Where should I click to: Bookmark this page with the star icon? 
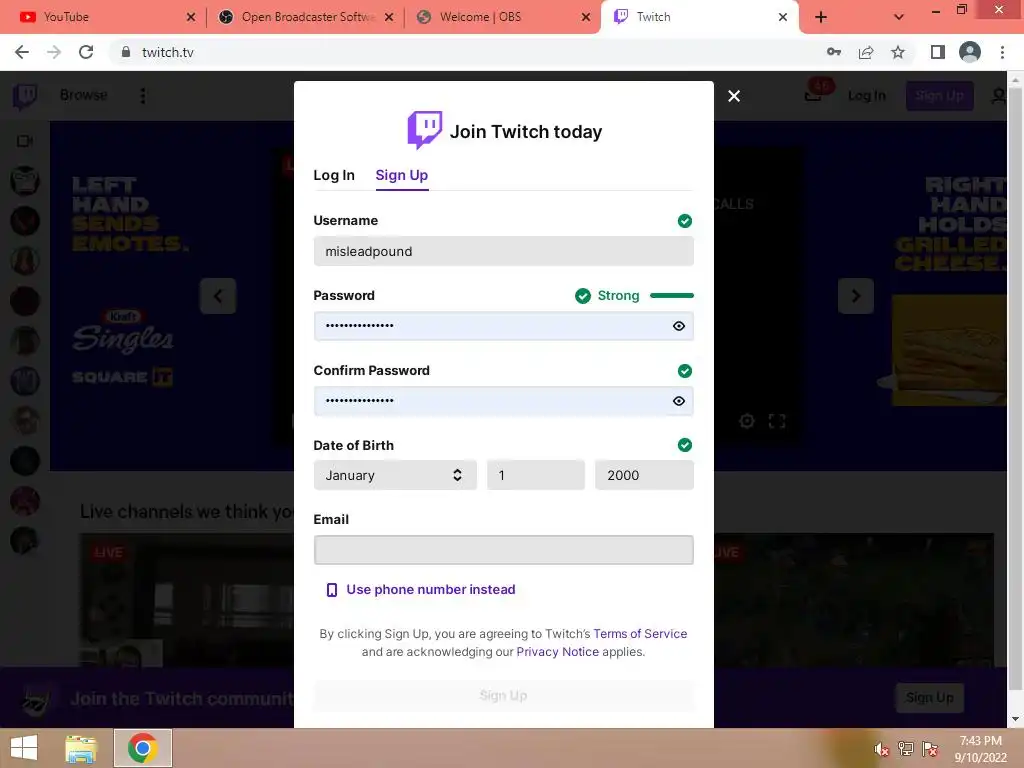(898, 52)
